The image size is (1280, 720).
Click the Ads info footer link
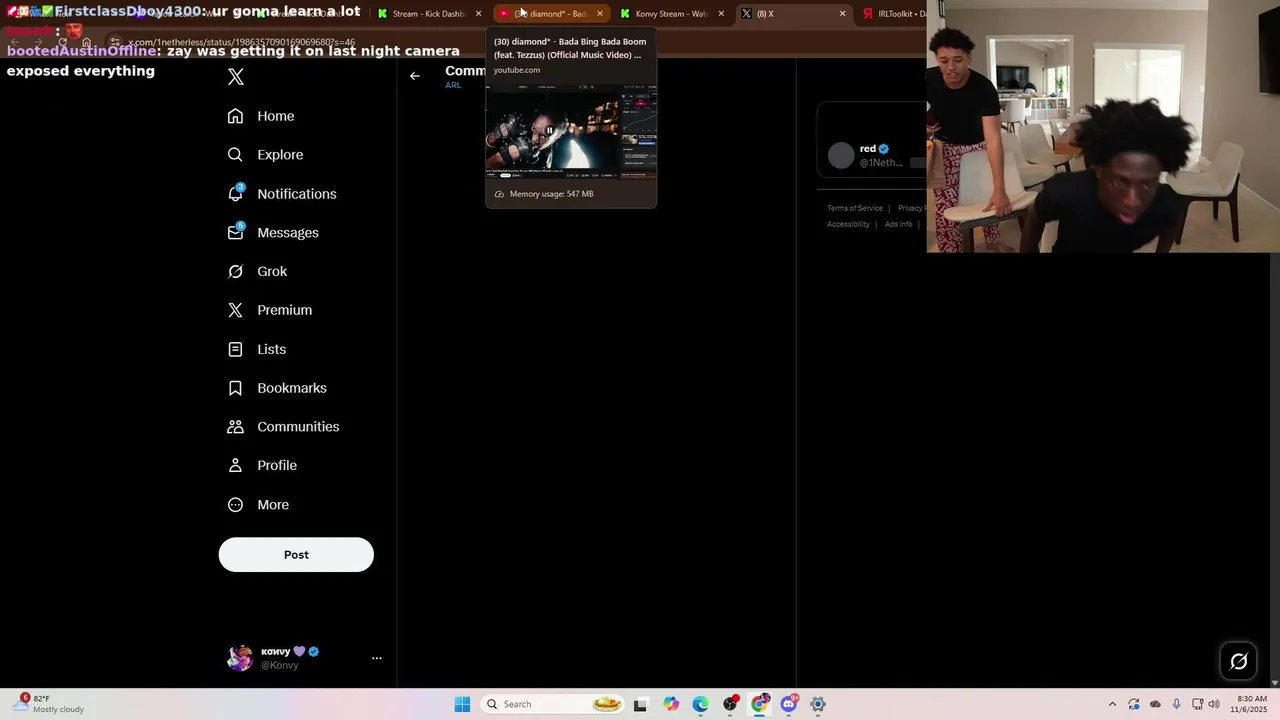(x=898, y=224)
